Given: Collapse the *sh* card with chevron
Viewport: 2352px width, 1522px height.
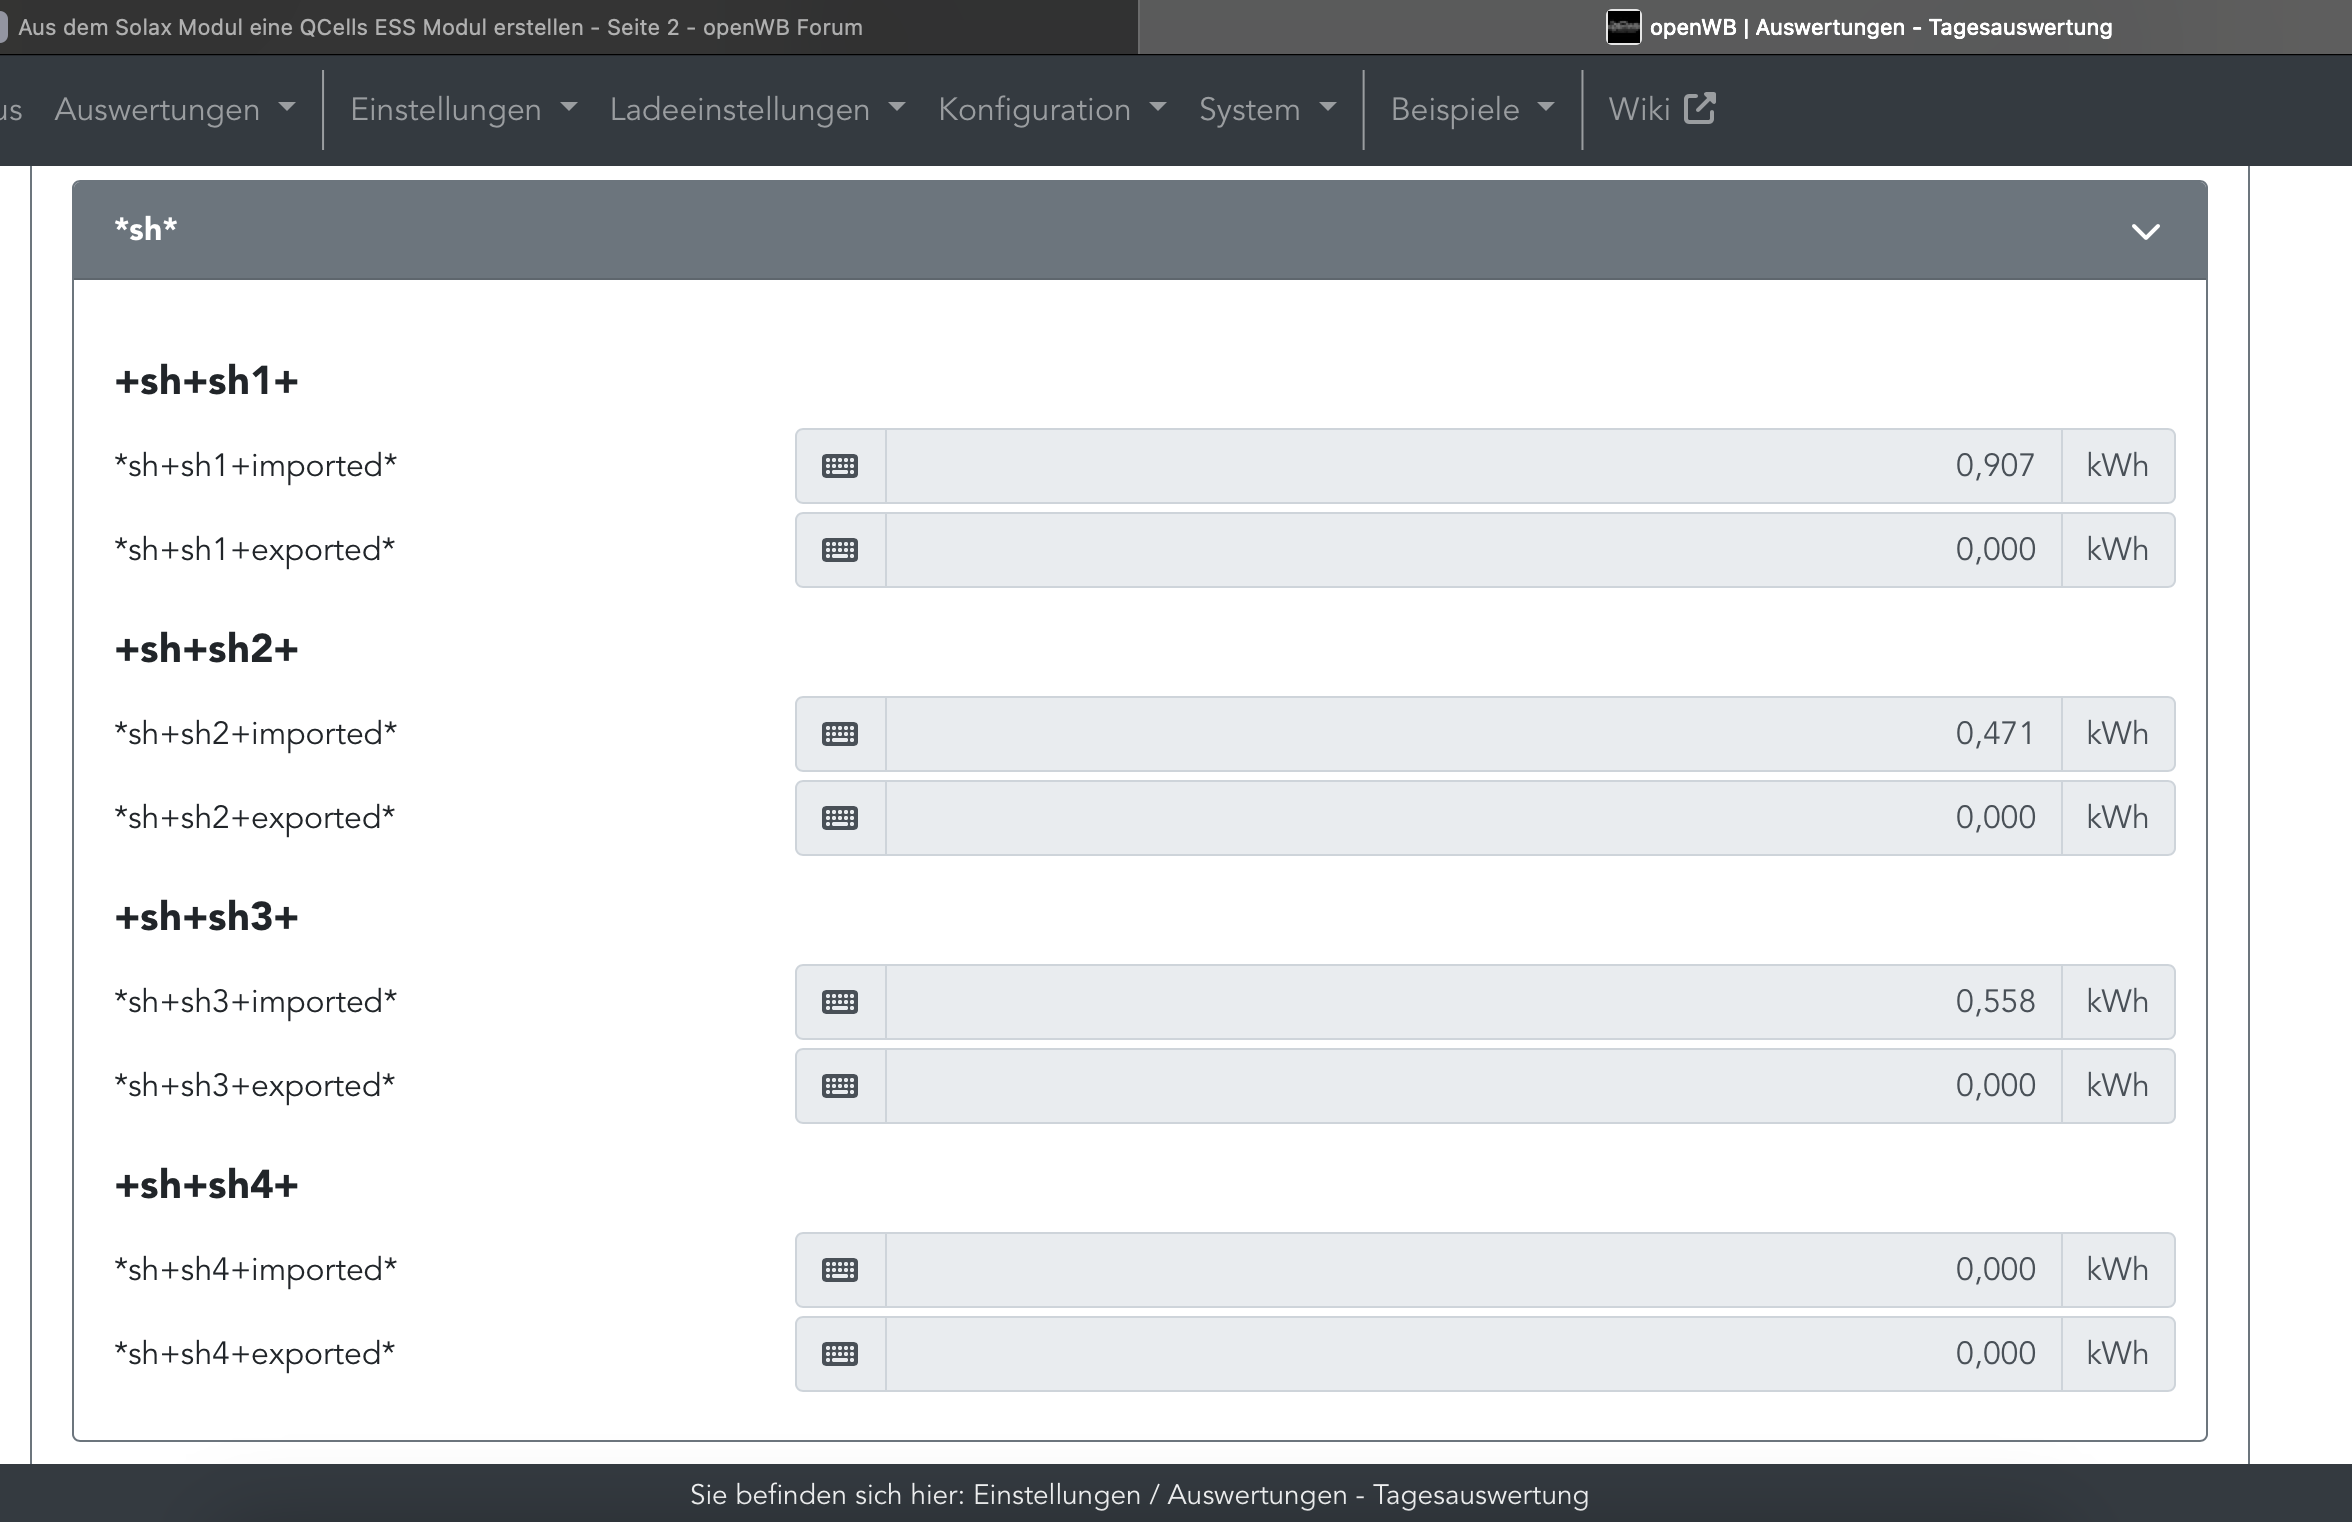Looking at the screenshot, I should tap(2145, 232).
